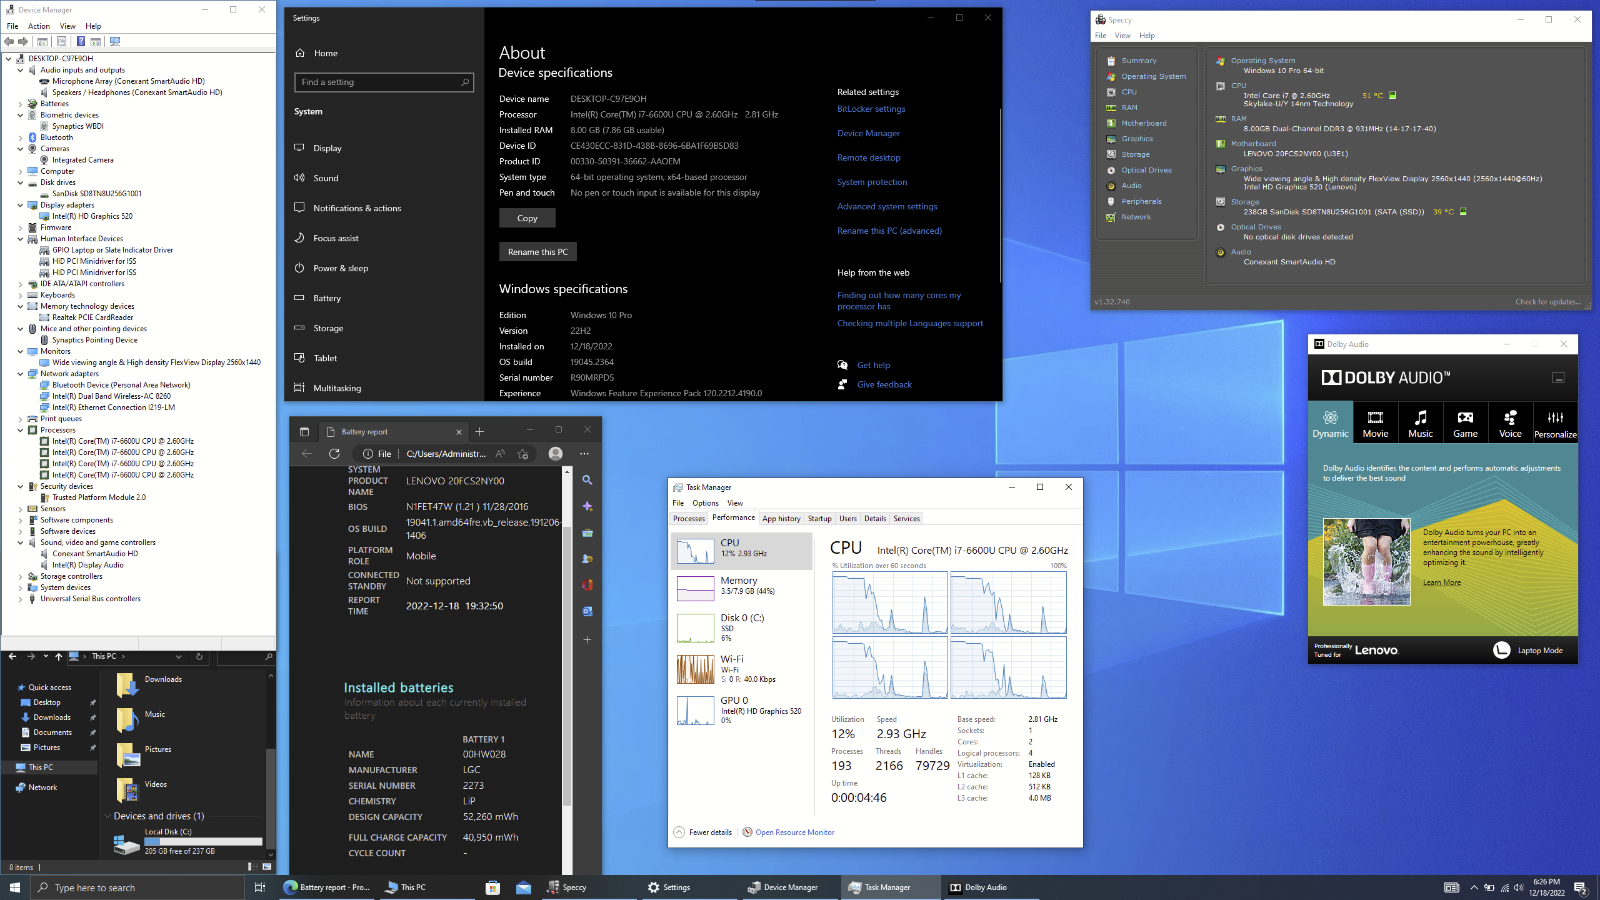Collapse Network adapters node

(20, 374)
